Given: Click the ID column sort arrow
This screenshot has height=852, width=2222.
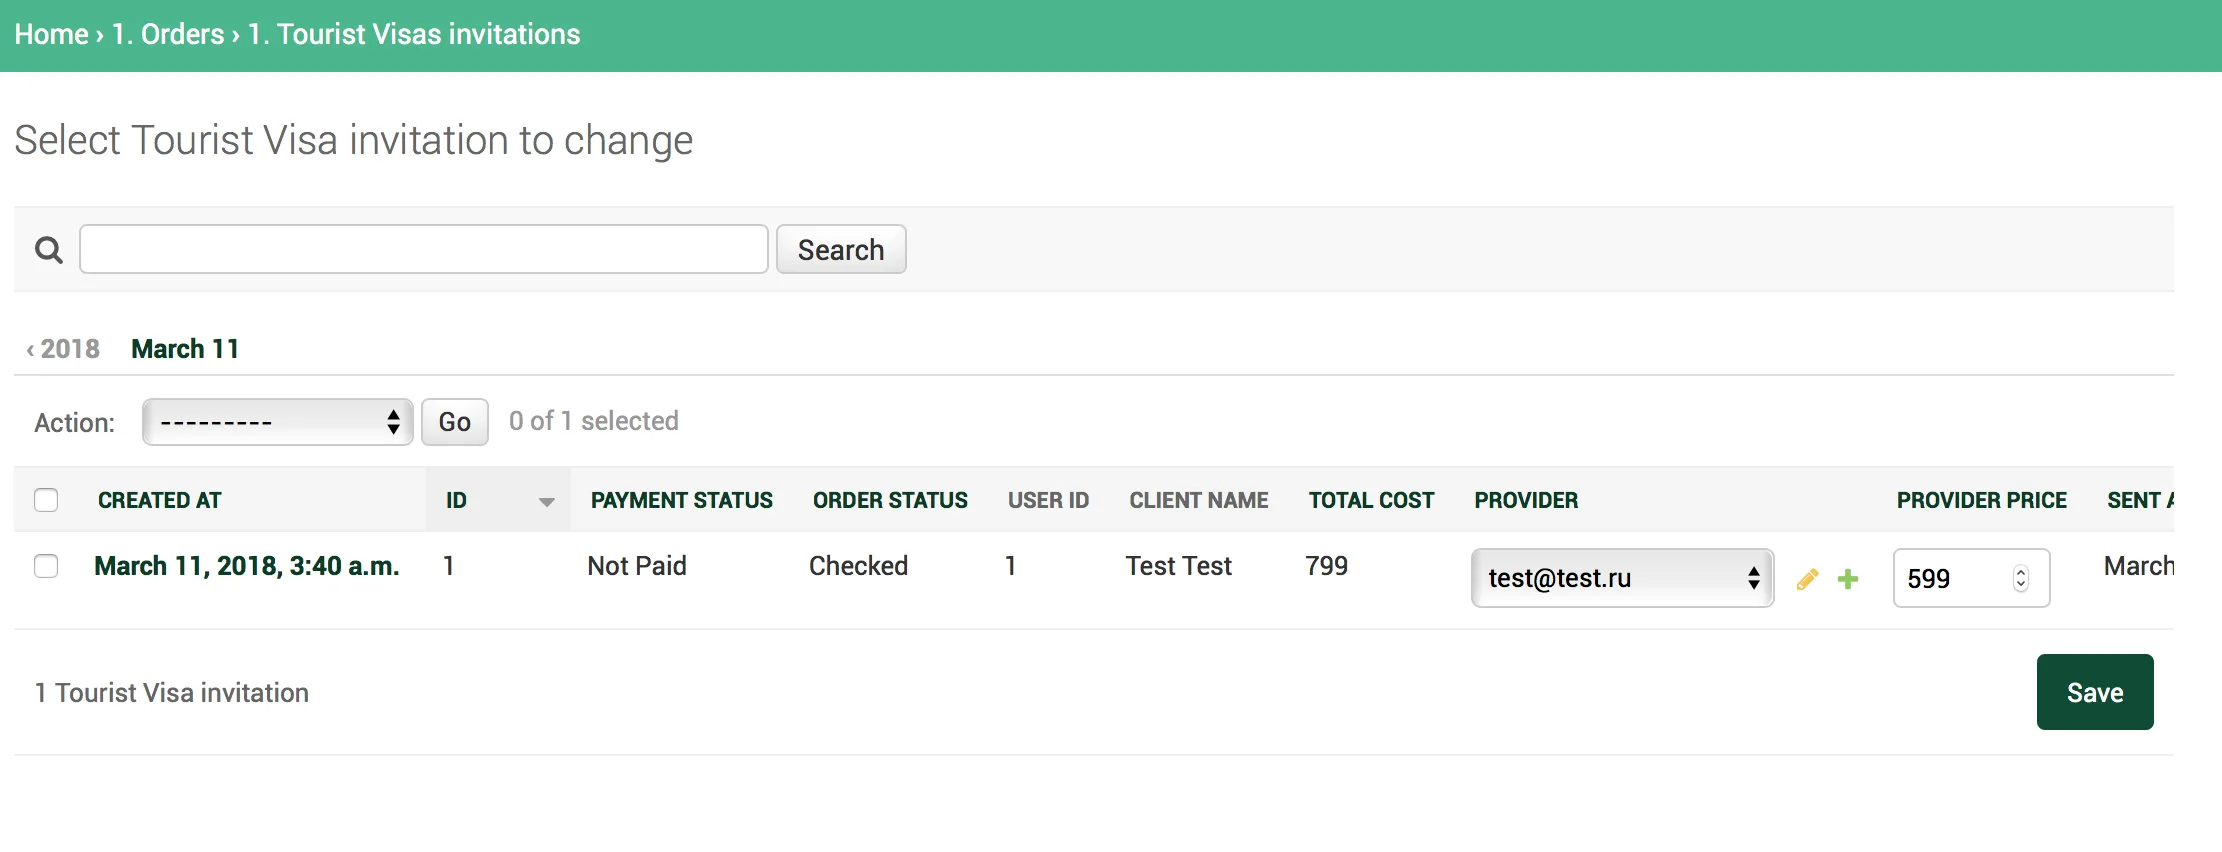Looking at the screenshot, I should click(546, 502).
